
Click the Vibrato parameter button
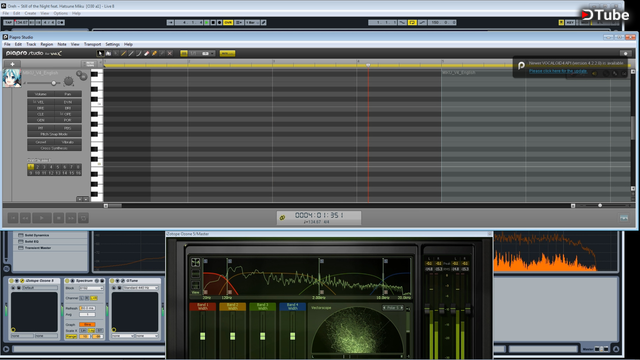68,142
